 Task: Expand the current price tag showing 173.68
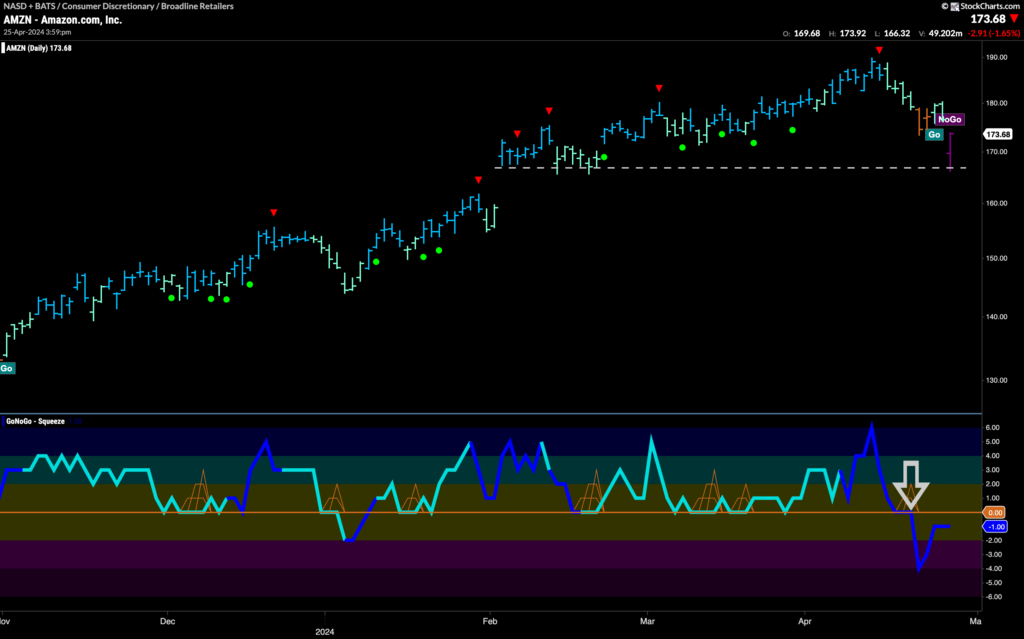pos(998,133)
